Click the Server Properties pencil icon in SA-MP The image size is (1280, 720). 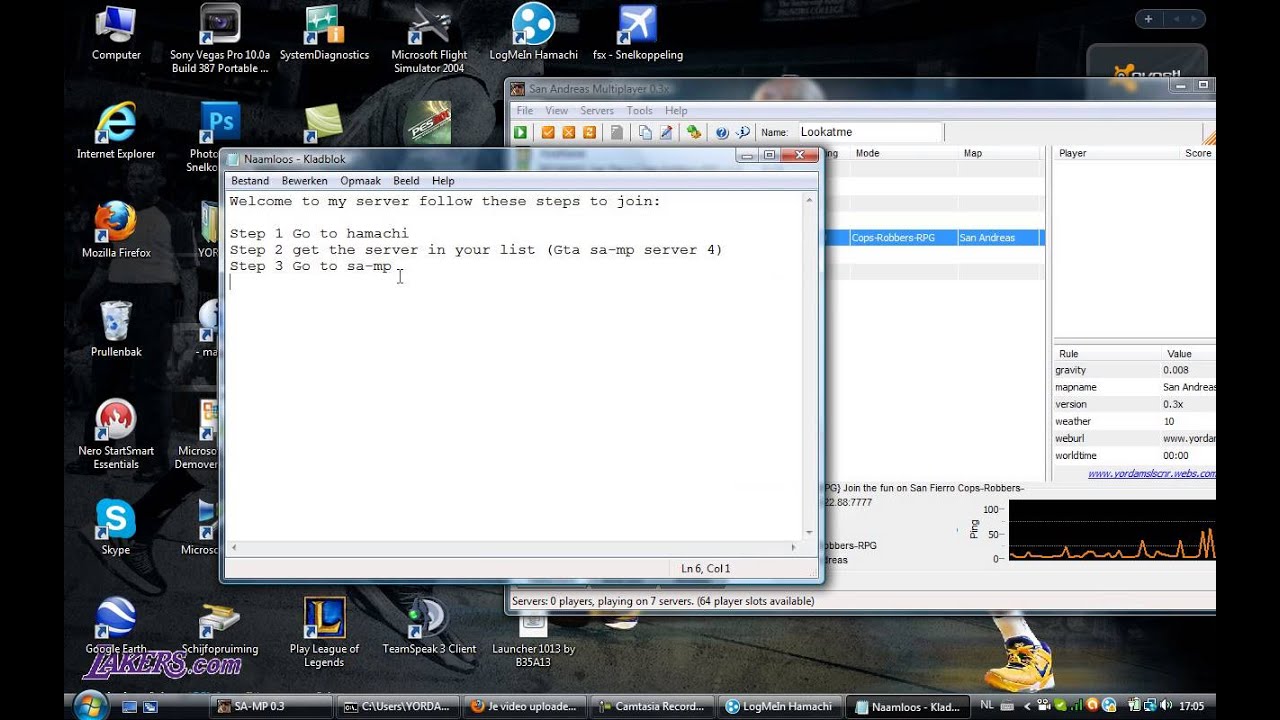click(666, 132)
